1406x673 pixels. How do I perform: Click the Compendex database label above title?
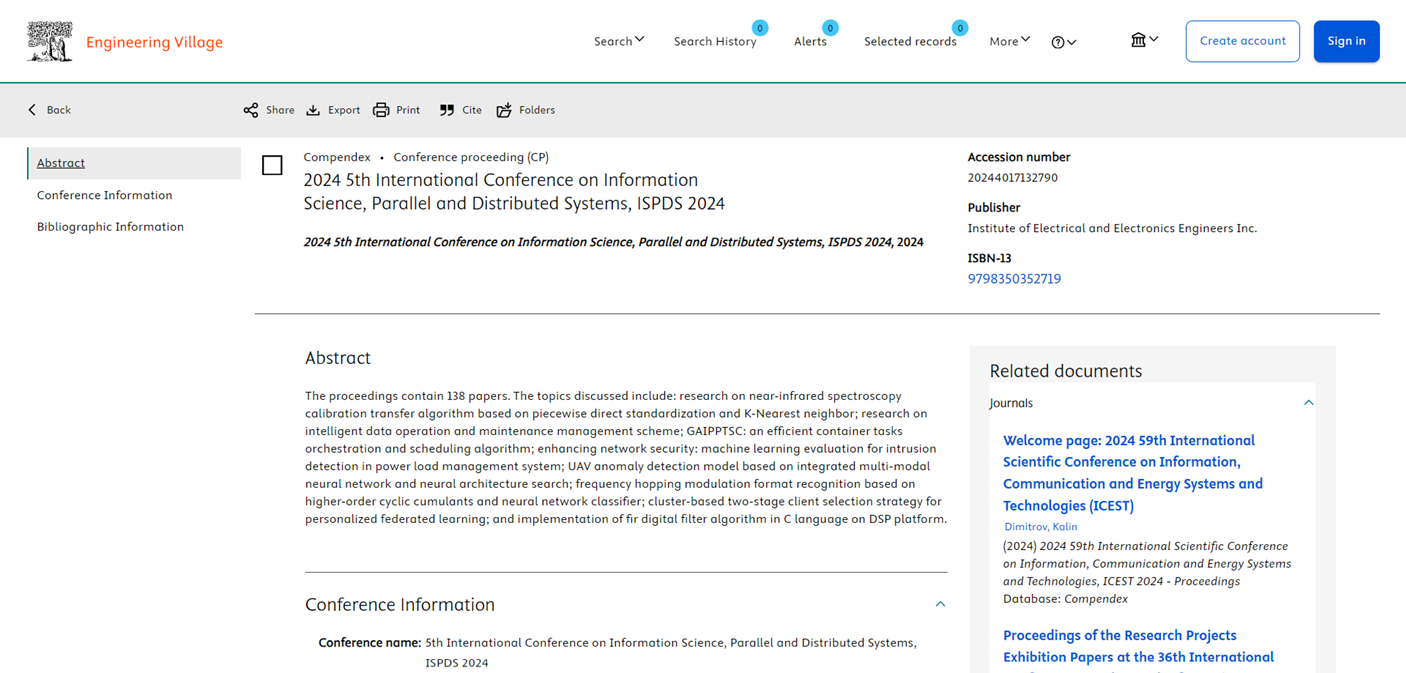click(x=337, y=157)
